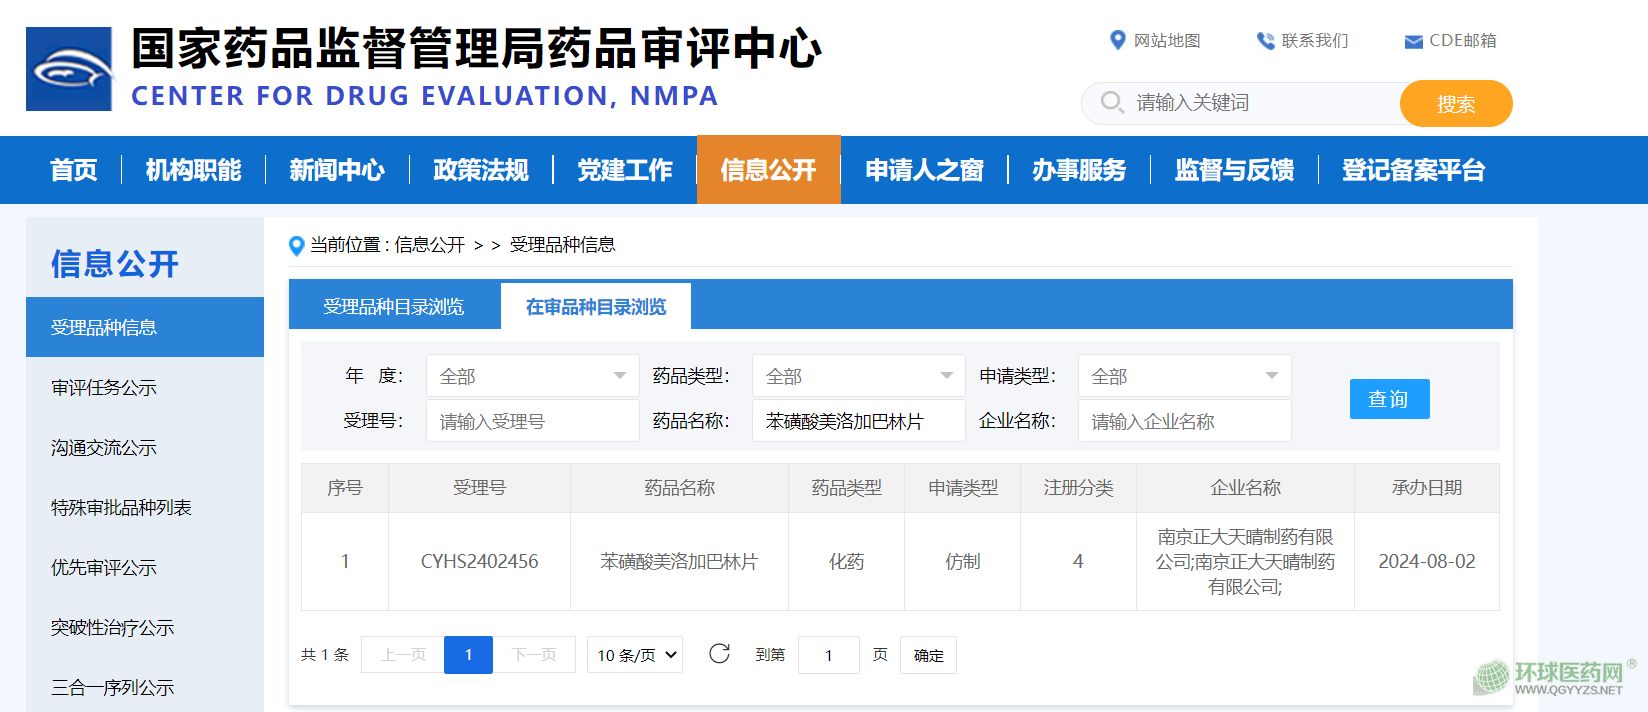The height and width of the screenshot is (712, 1648).
Task: Open 优先审评公示 in the sidebar
Action: (104, 568)
